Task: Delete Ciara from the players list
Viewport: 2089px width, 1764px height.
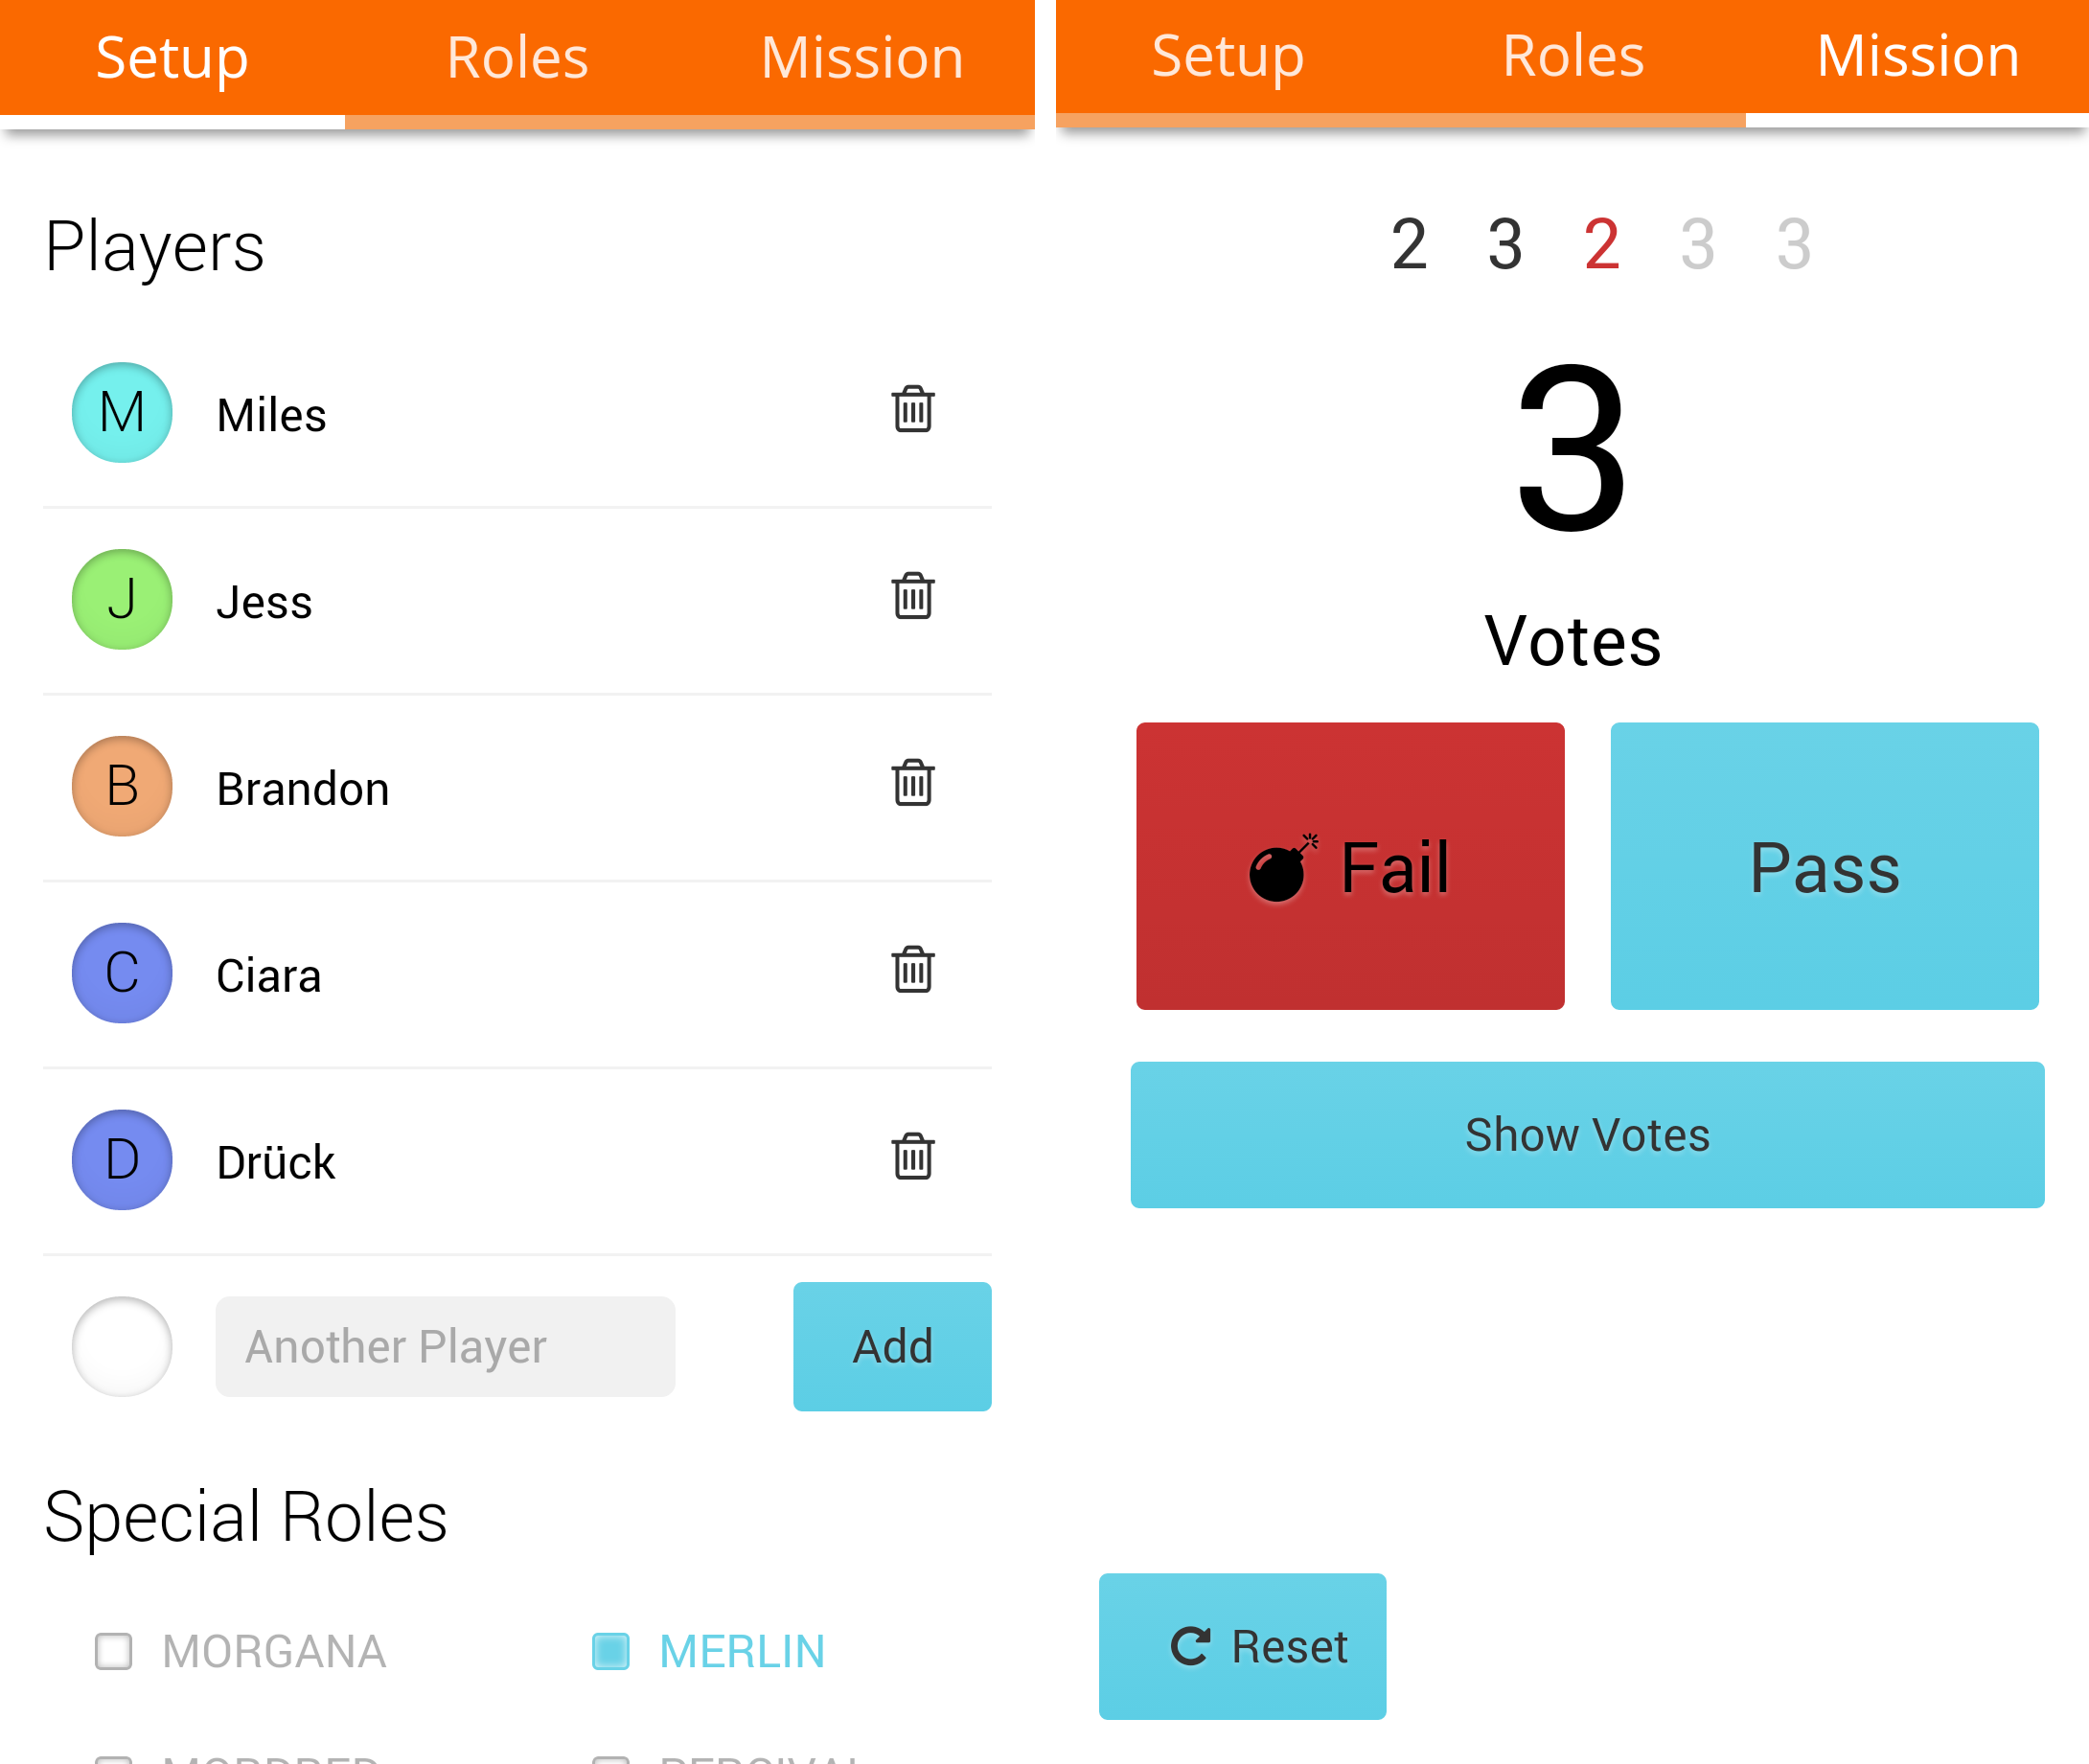Action: coord(912,970)
